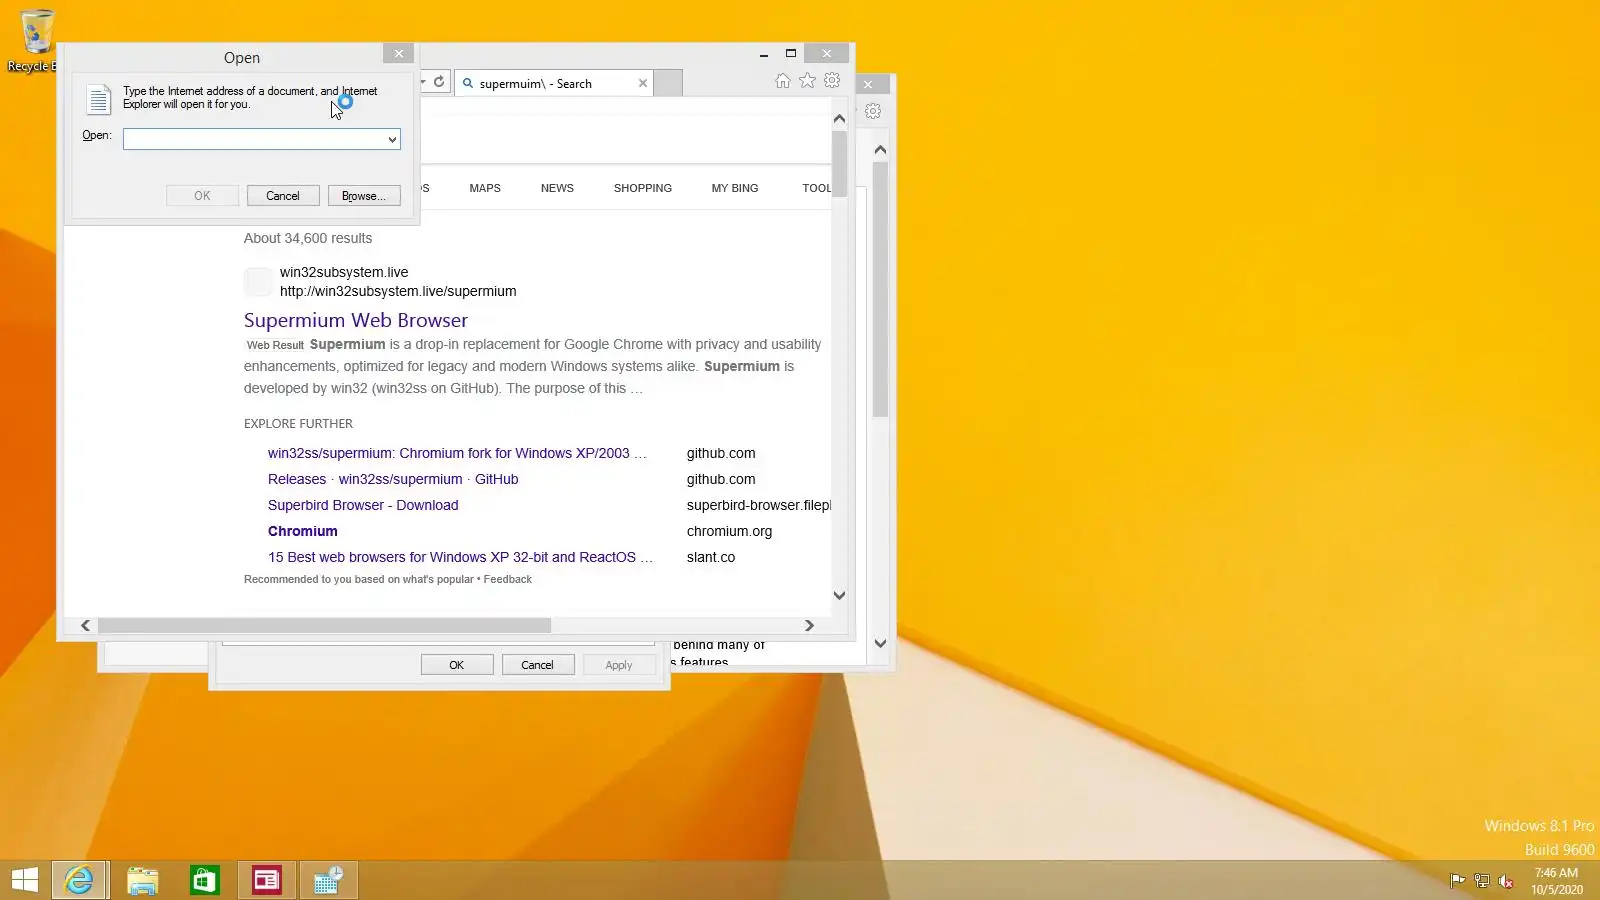The image size is (1600, 900).
Task: Open the Supermium Web Browser result
Action: point(356,320)
